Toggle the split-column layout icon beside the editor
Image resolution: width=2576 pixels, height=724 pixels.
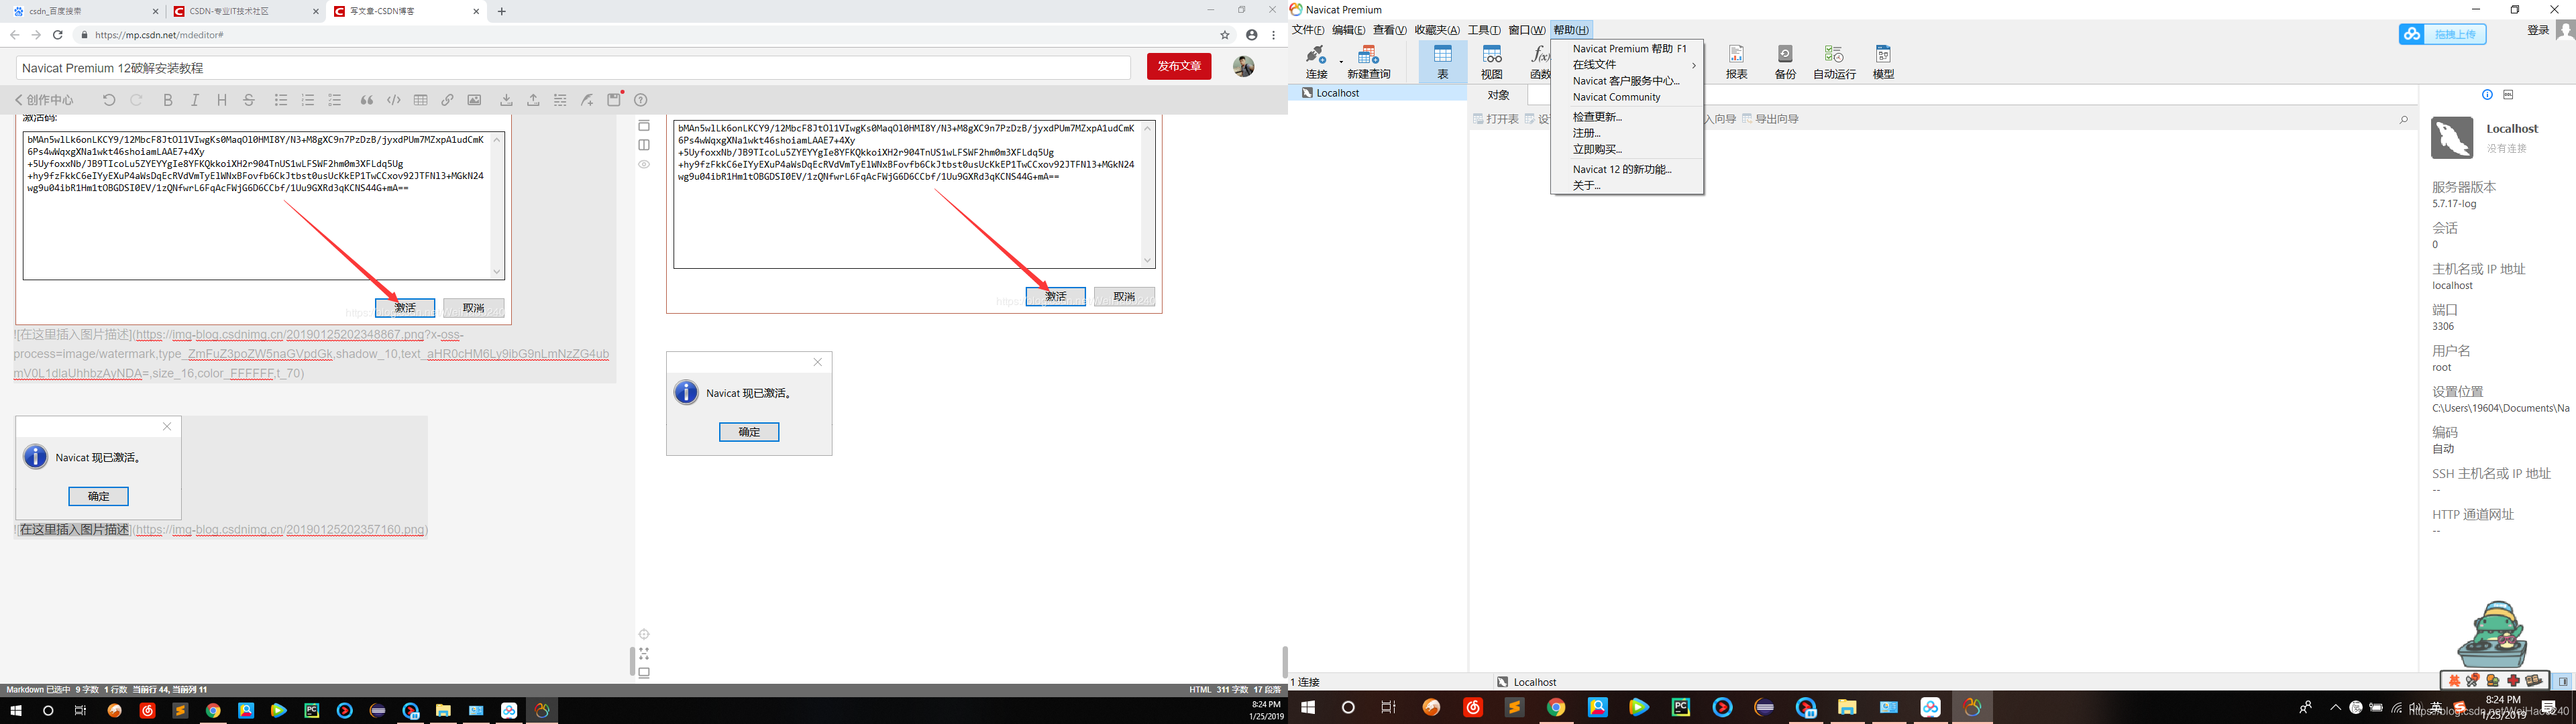tap(644, 145)
